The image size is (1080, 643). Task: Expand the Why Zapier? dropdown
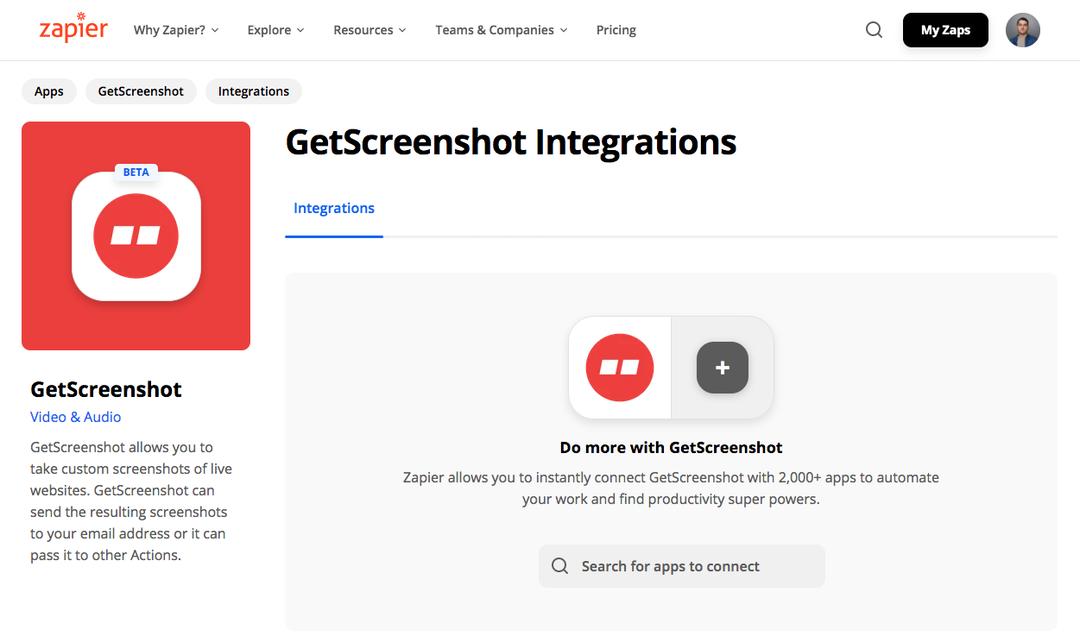click(x=175, y=30)
